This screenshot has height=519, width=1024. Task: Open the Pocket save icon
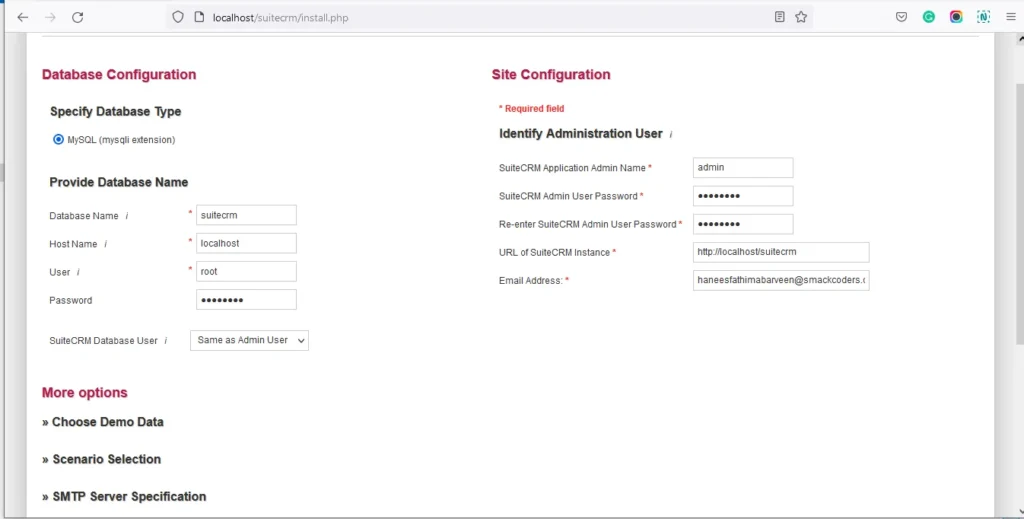click(x=901, y=17)
